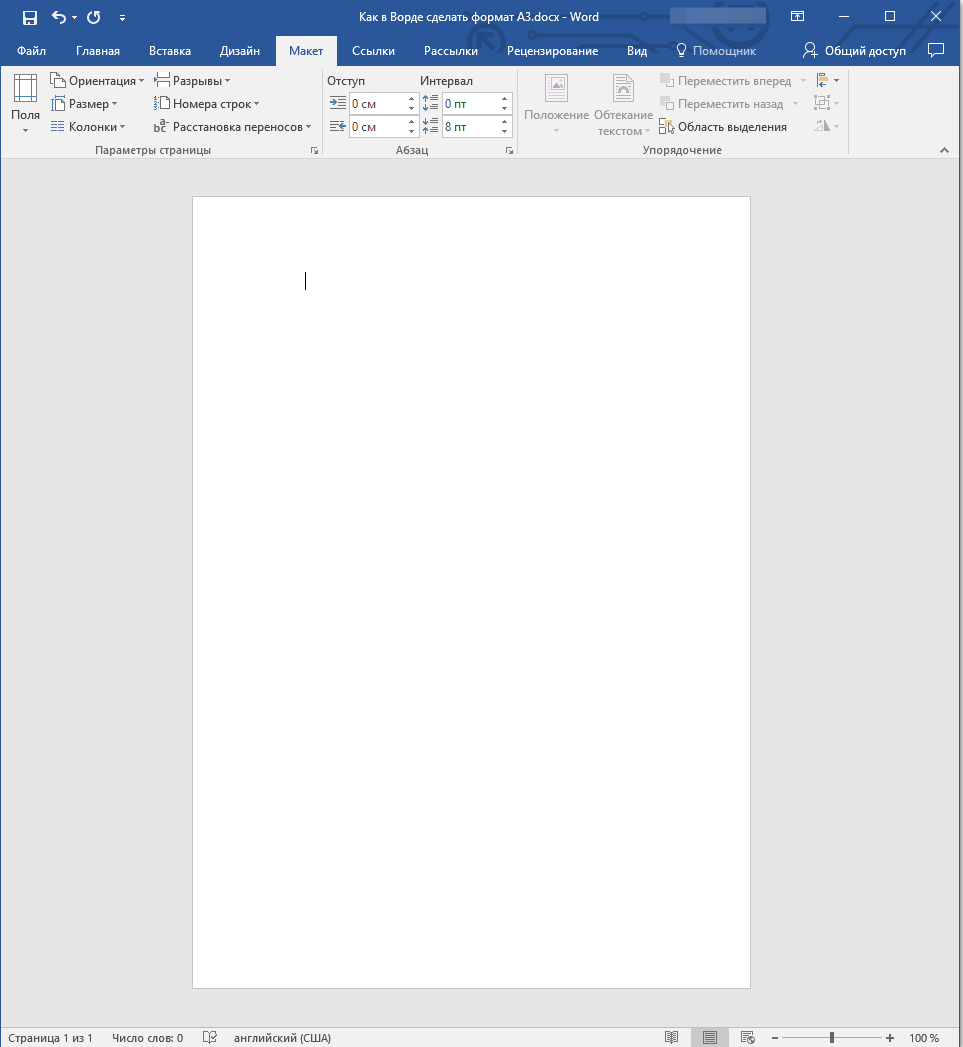Open Область выделения selection pane
Screen dimensions: 963x1047
point(723,127)
